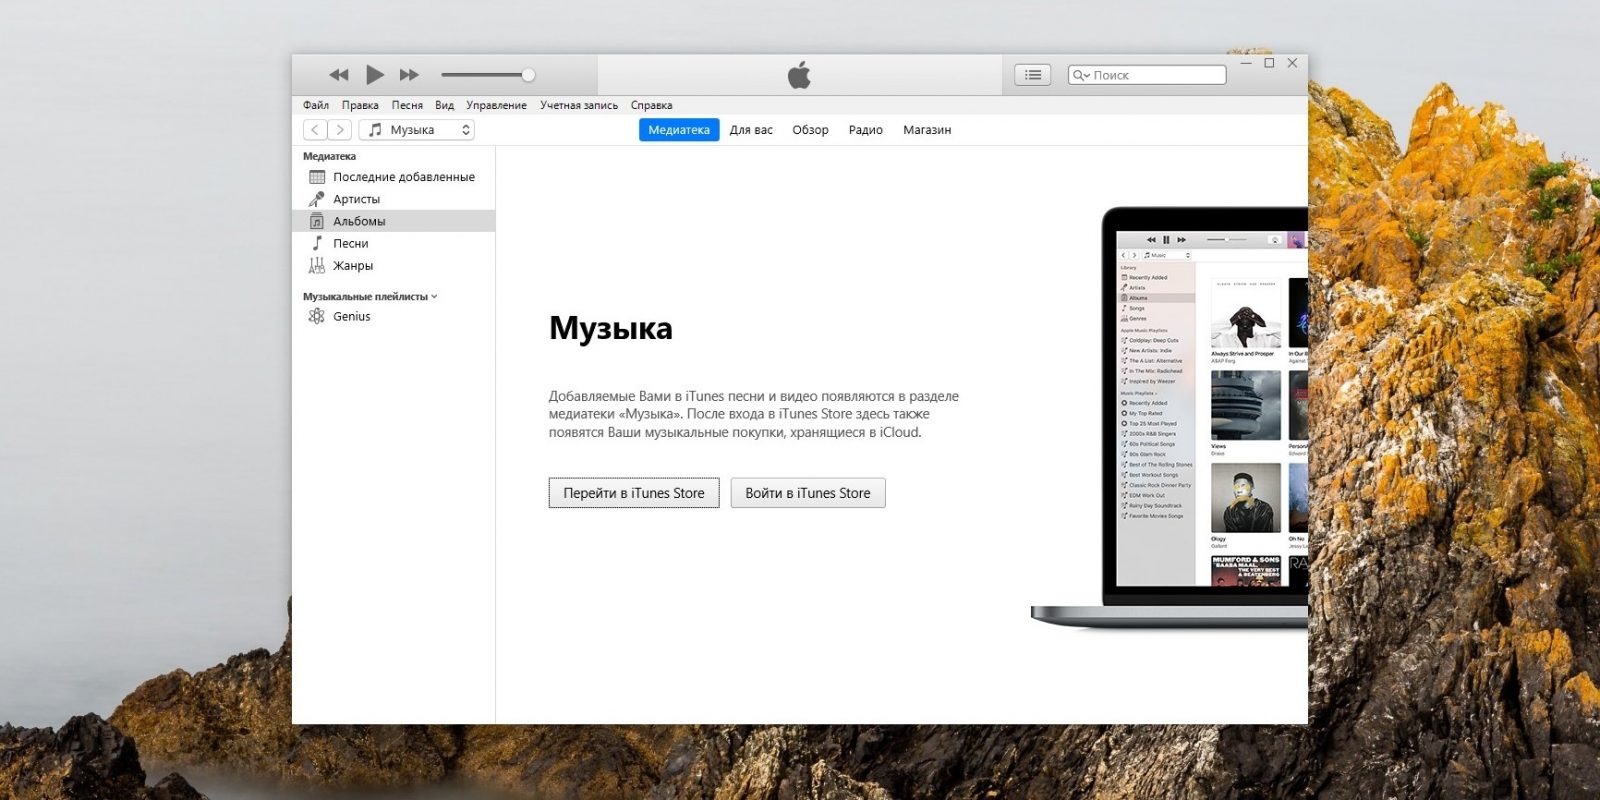
Task: Click the Артисты microphone icon
Action: pos(317,199)
